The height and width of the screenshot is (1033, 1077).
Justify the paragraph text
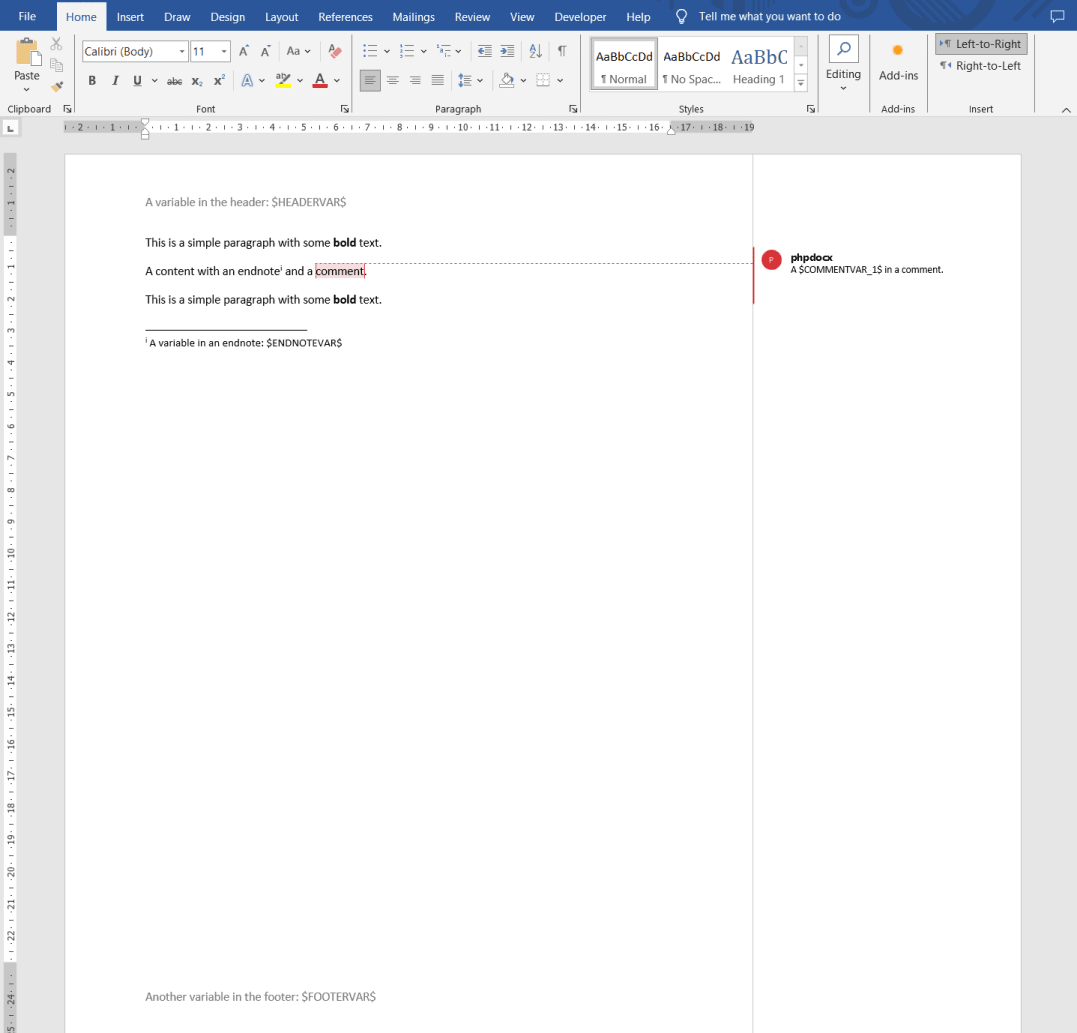click(x=438, y=80)
